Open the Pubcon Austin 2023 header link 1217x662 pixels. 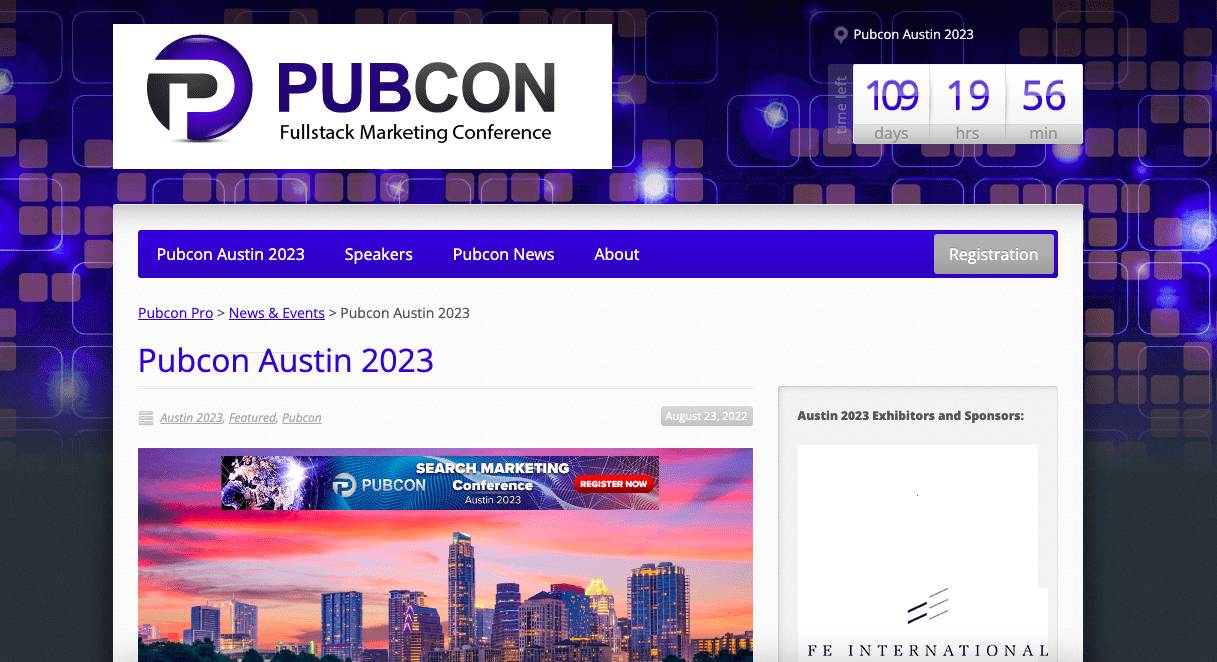(913, 34)
